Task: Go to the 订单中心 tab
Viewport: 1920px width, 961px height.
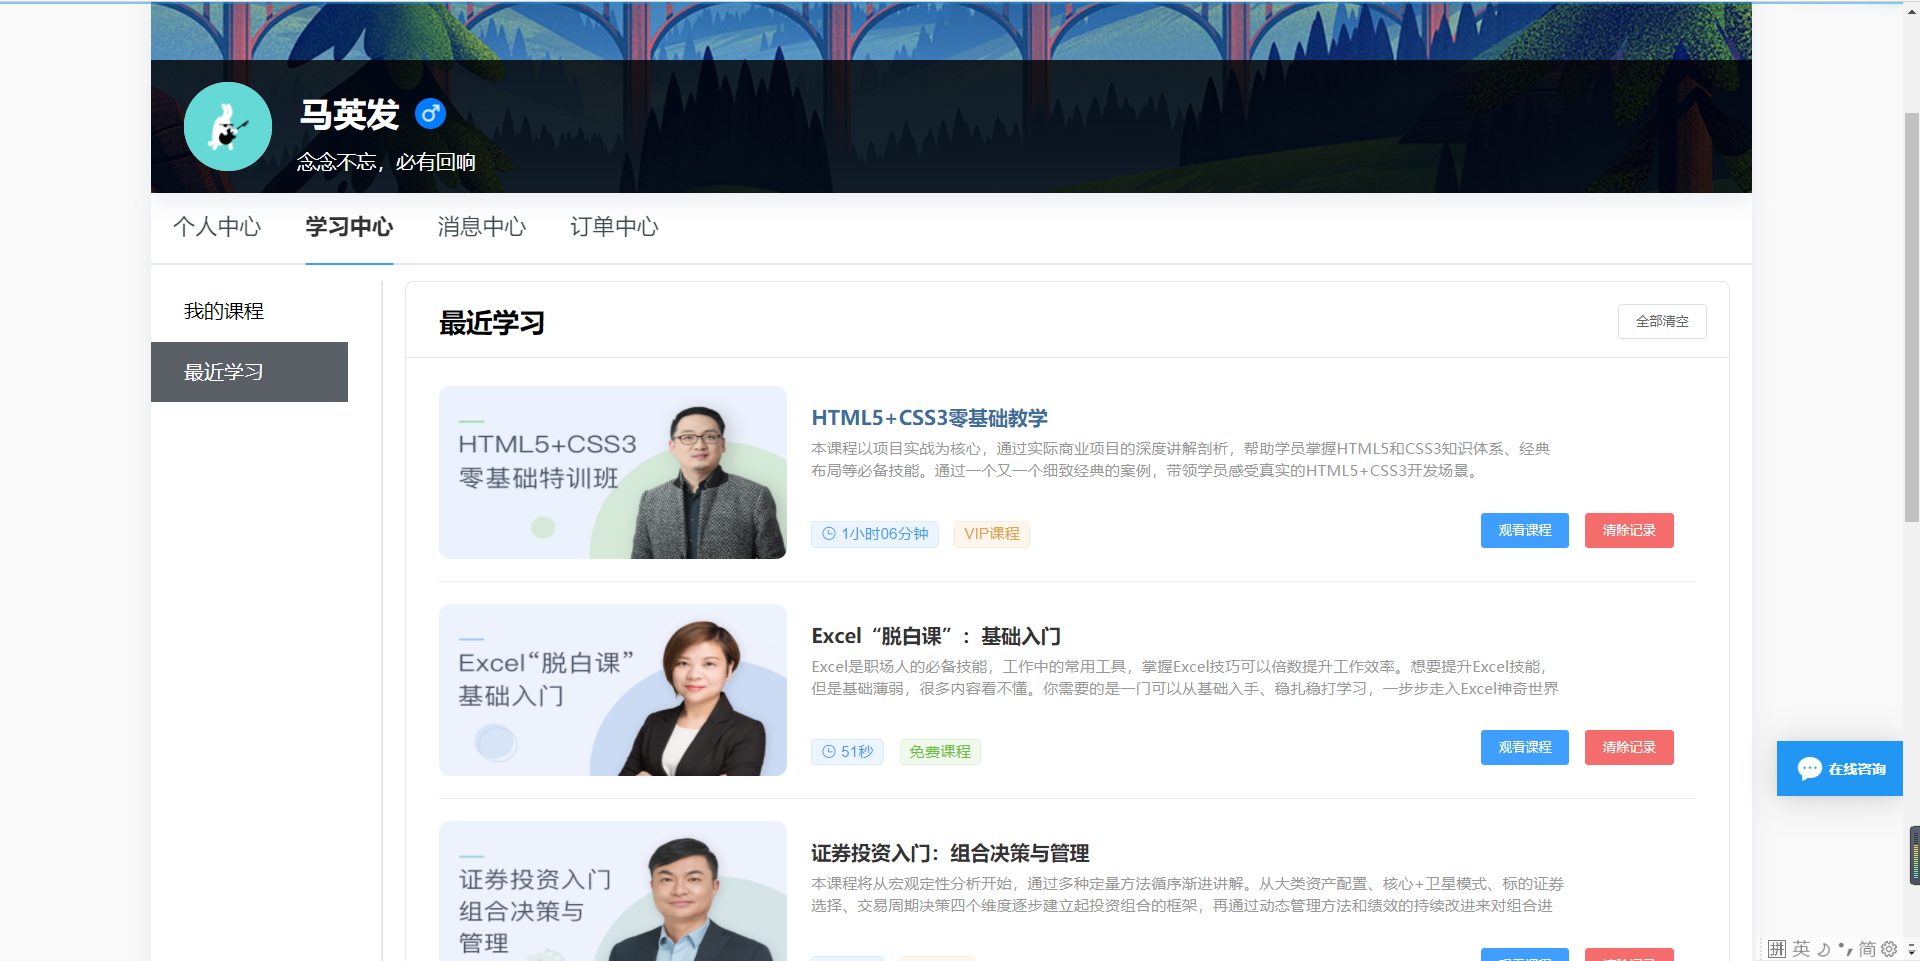Action: pyautogui.click(x=614, y=227)
